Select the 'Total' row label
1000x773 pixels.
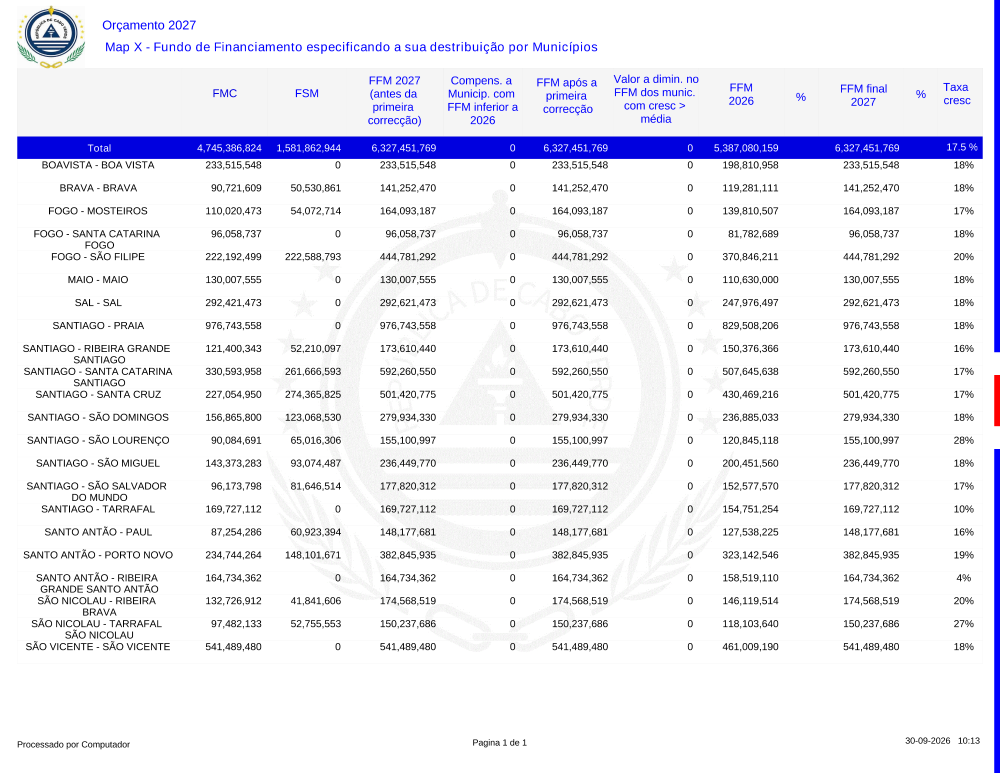99,148
